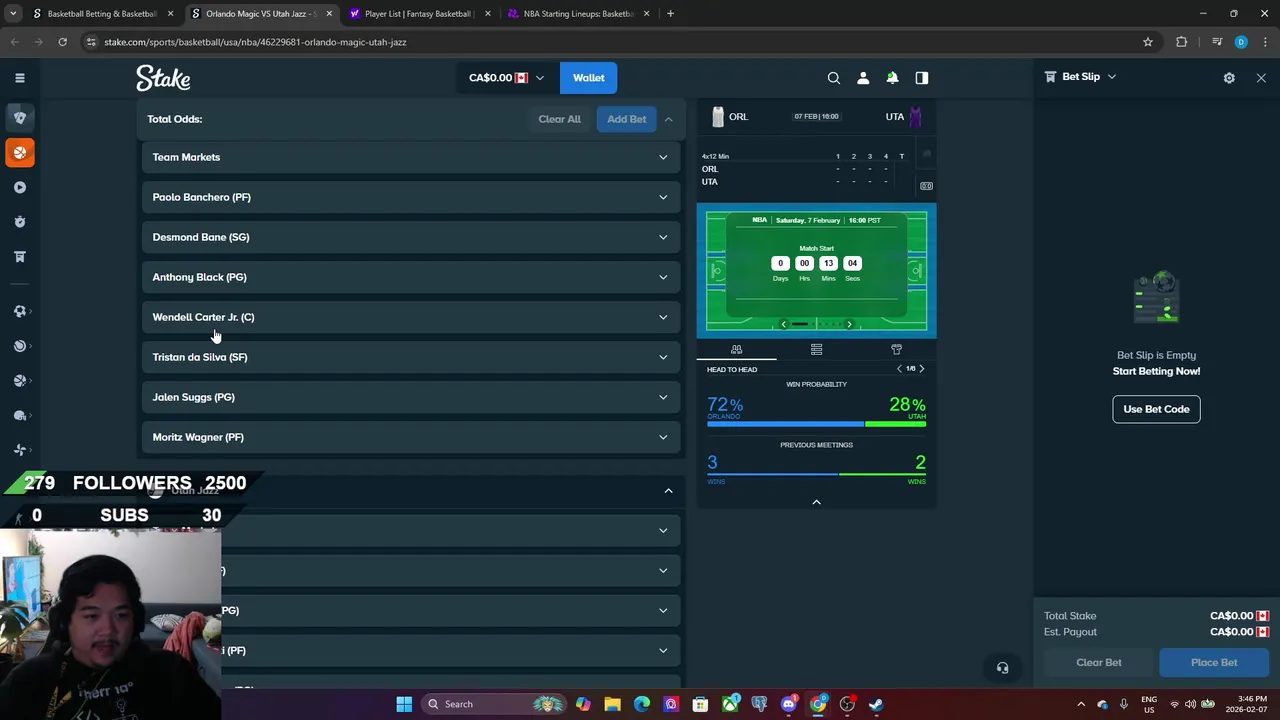Expand the Wendell Carter Jr. (C) markets
Viewport: 1280px width, 720px height.
[x=411, y=317]
